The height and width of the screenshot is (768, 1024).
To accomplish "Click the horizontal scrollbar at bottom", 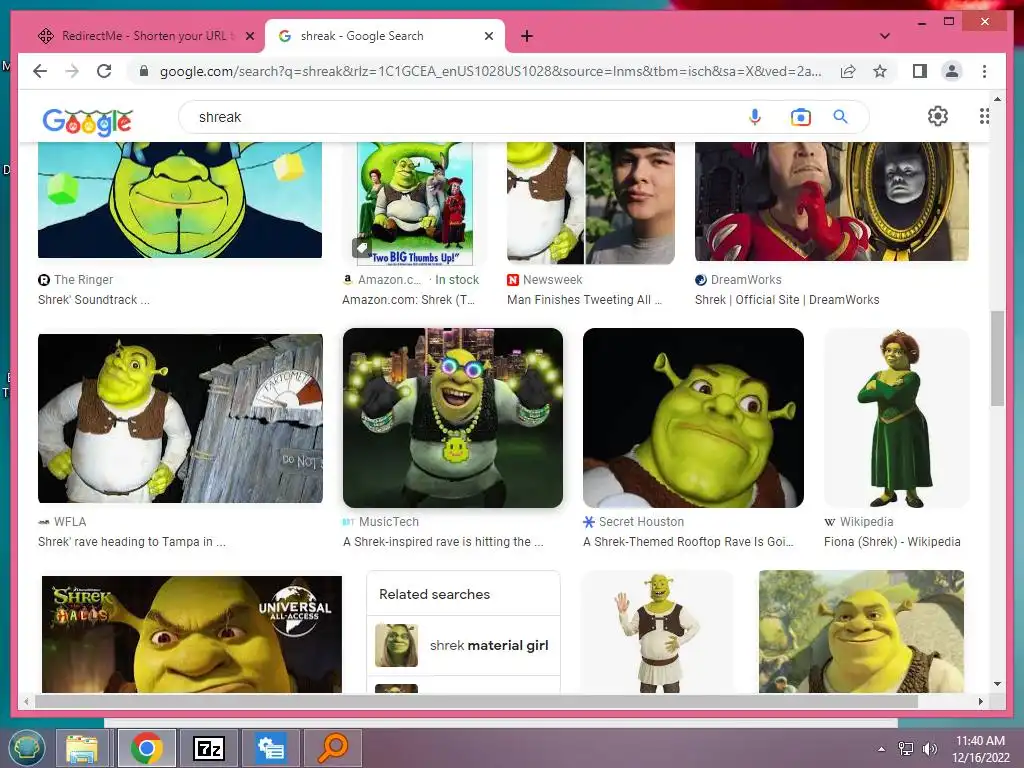I will pyautogui.click(x=477, y=701).
